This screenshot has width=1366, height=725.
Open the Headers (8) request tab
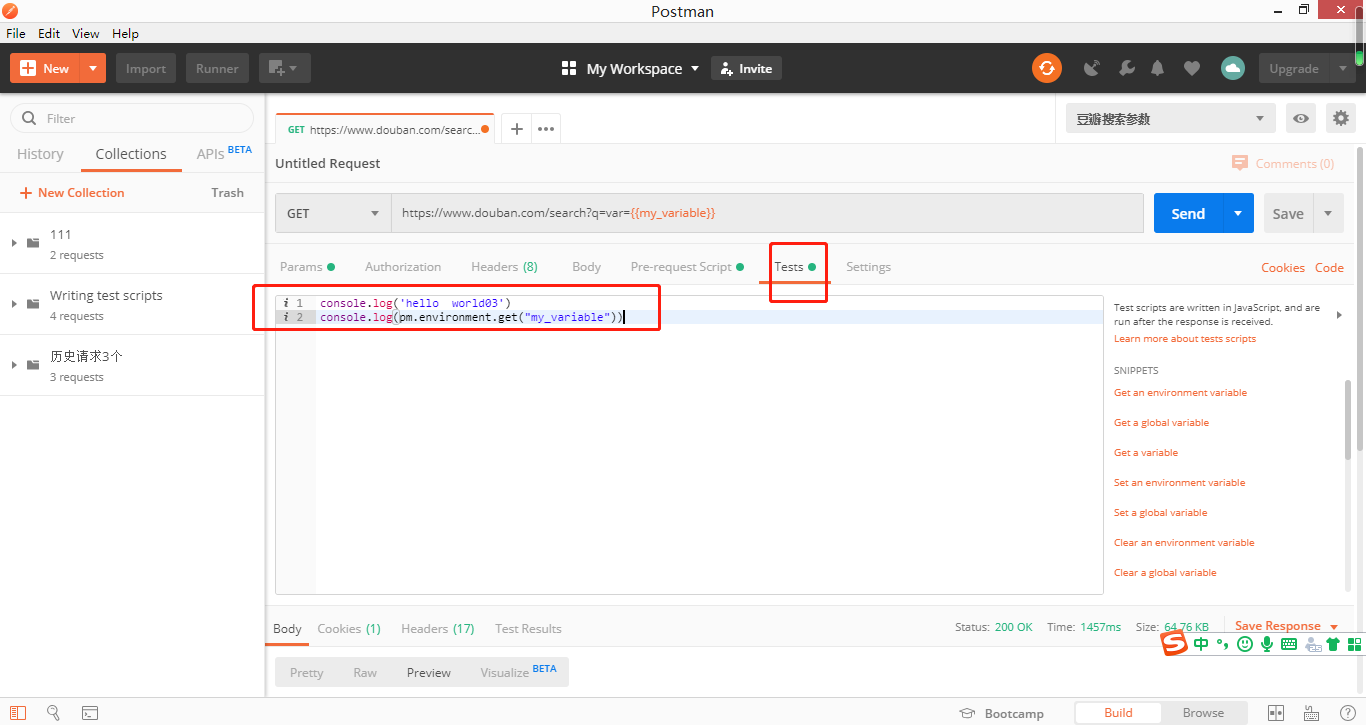(504, 267)
